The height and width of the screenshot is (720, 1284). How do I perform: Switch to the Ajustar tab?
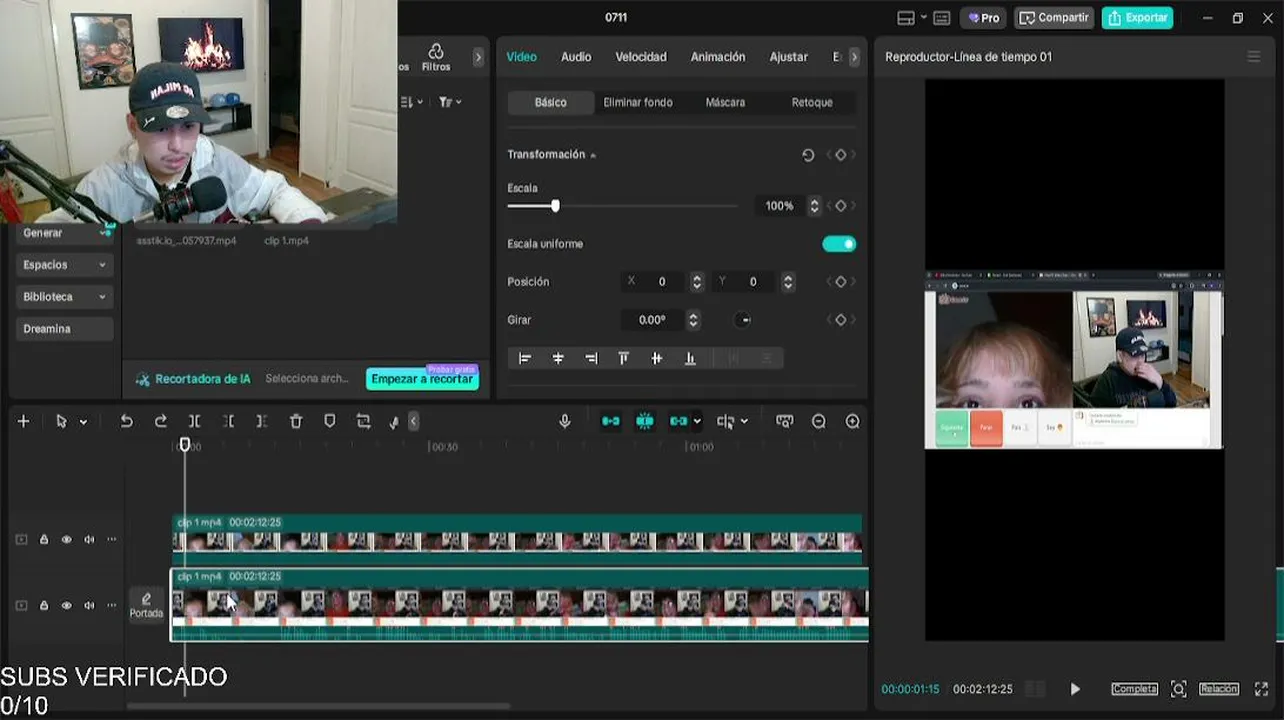pyautogui.click(x=788, y=57)
